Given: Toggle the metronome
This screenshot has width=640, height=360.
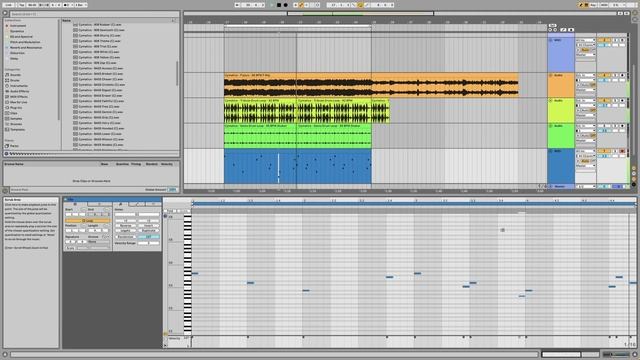Looking at the screenshot, I should [x=68, y=5].
